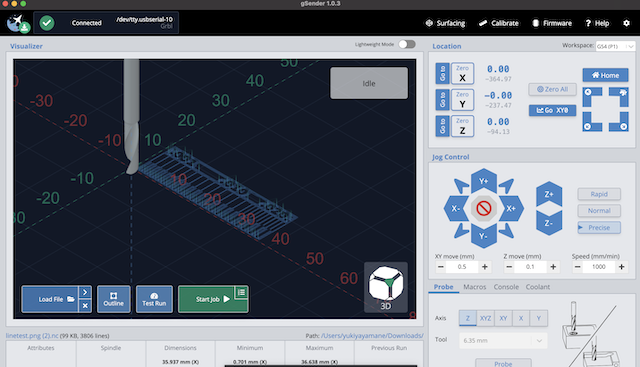640x367 pixels.
Task: Select Precise jog preset
Action: (599, 227)
